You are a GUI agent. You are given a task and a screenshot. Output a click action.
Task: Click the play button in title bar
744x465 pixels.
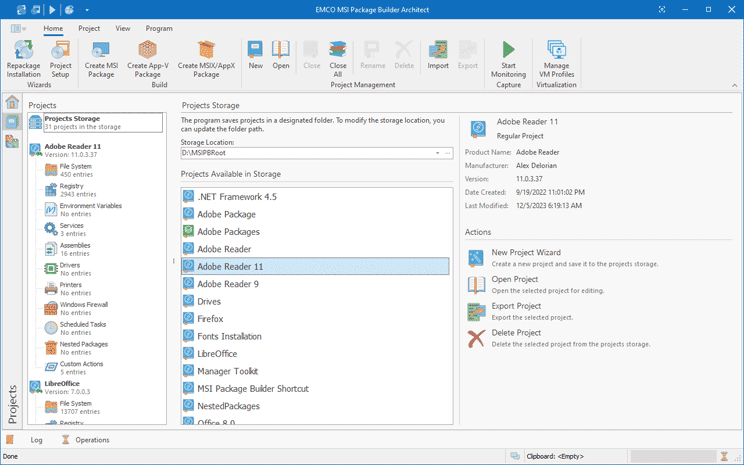pos(52,10)
